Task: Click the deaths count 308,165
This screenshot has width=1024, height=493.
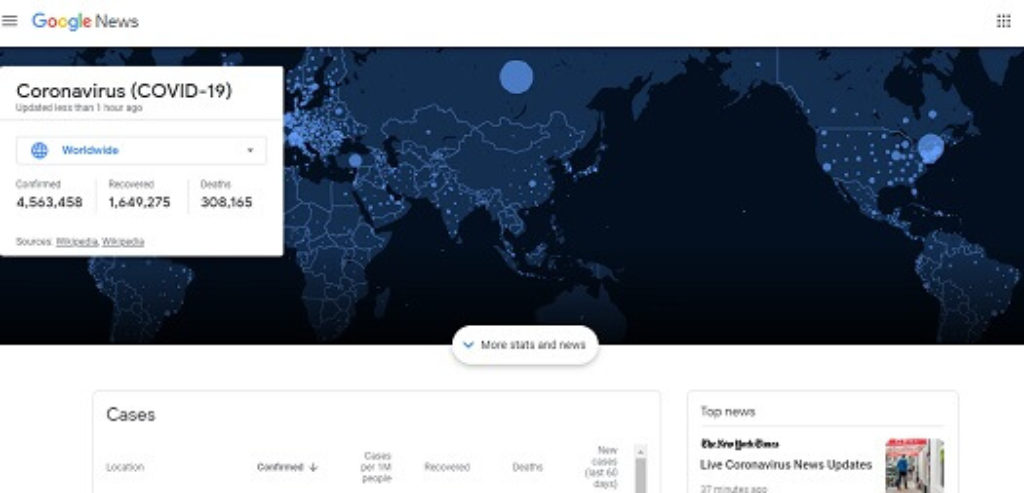Action: click(x=226, y=202)
